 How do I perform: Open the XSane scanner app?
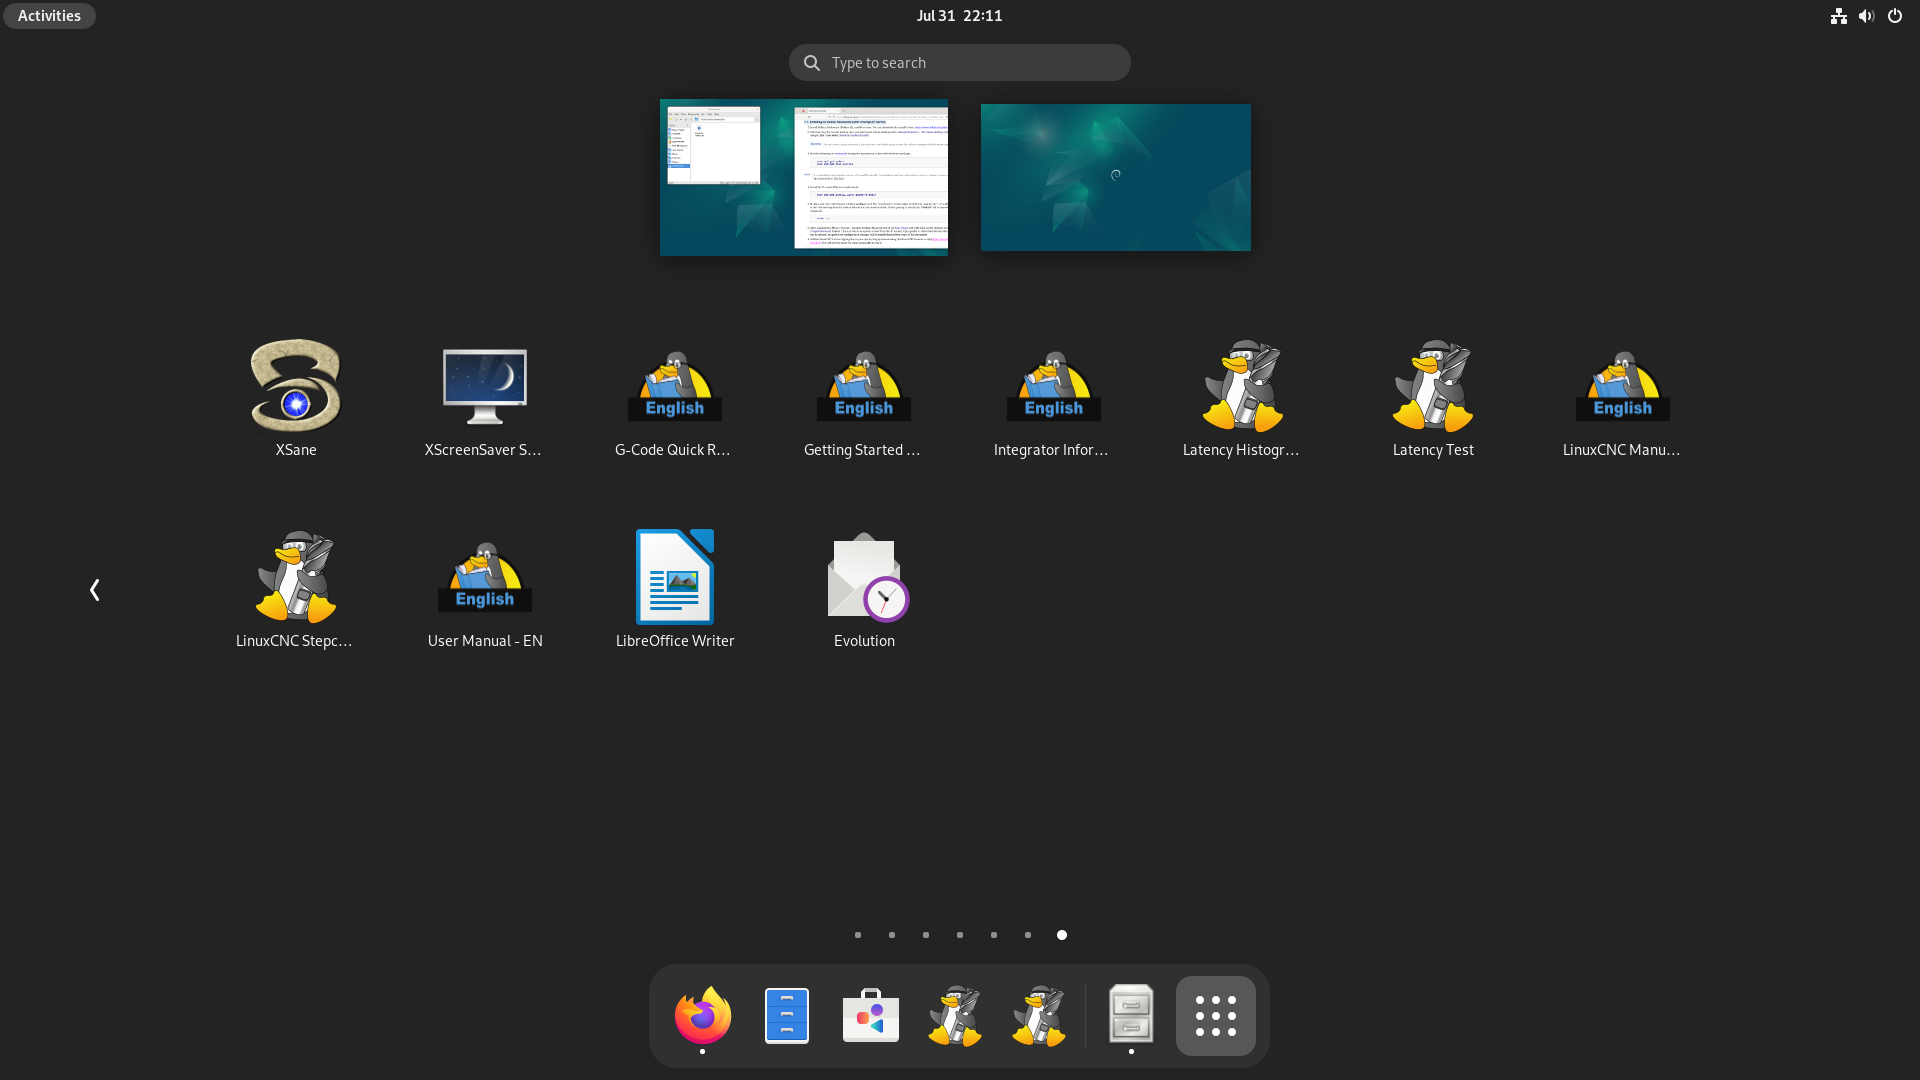(296, 399)
